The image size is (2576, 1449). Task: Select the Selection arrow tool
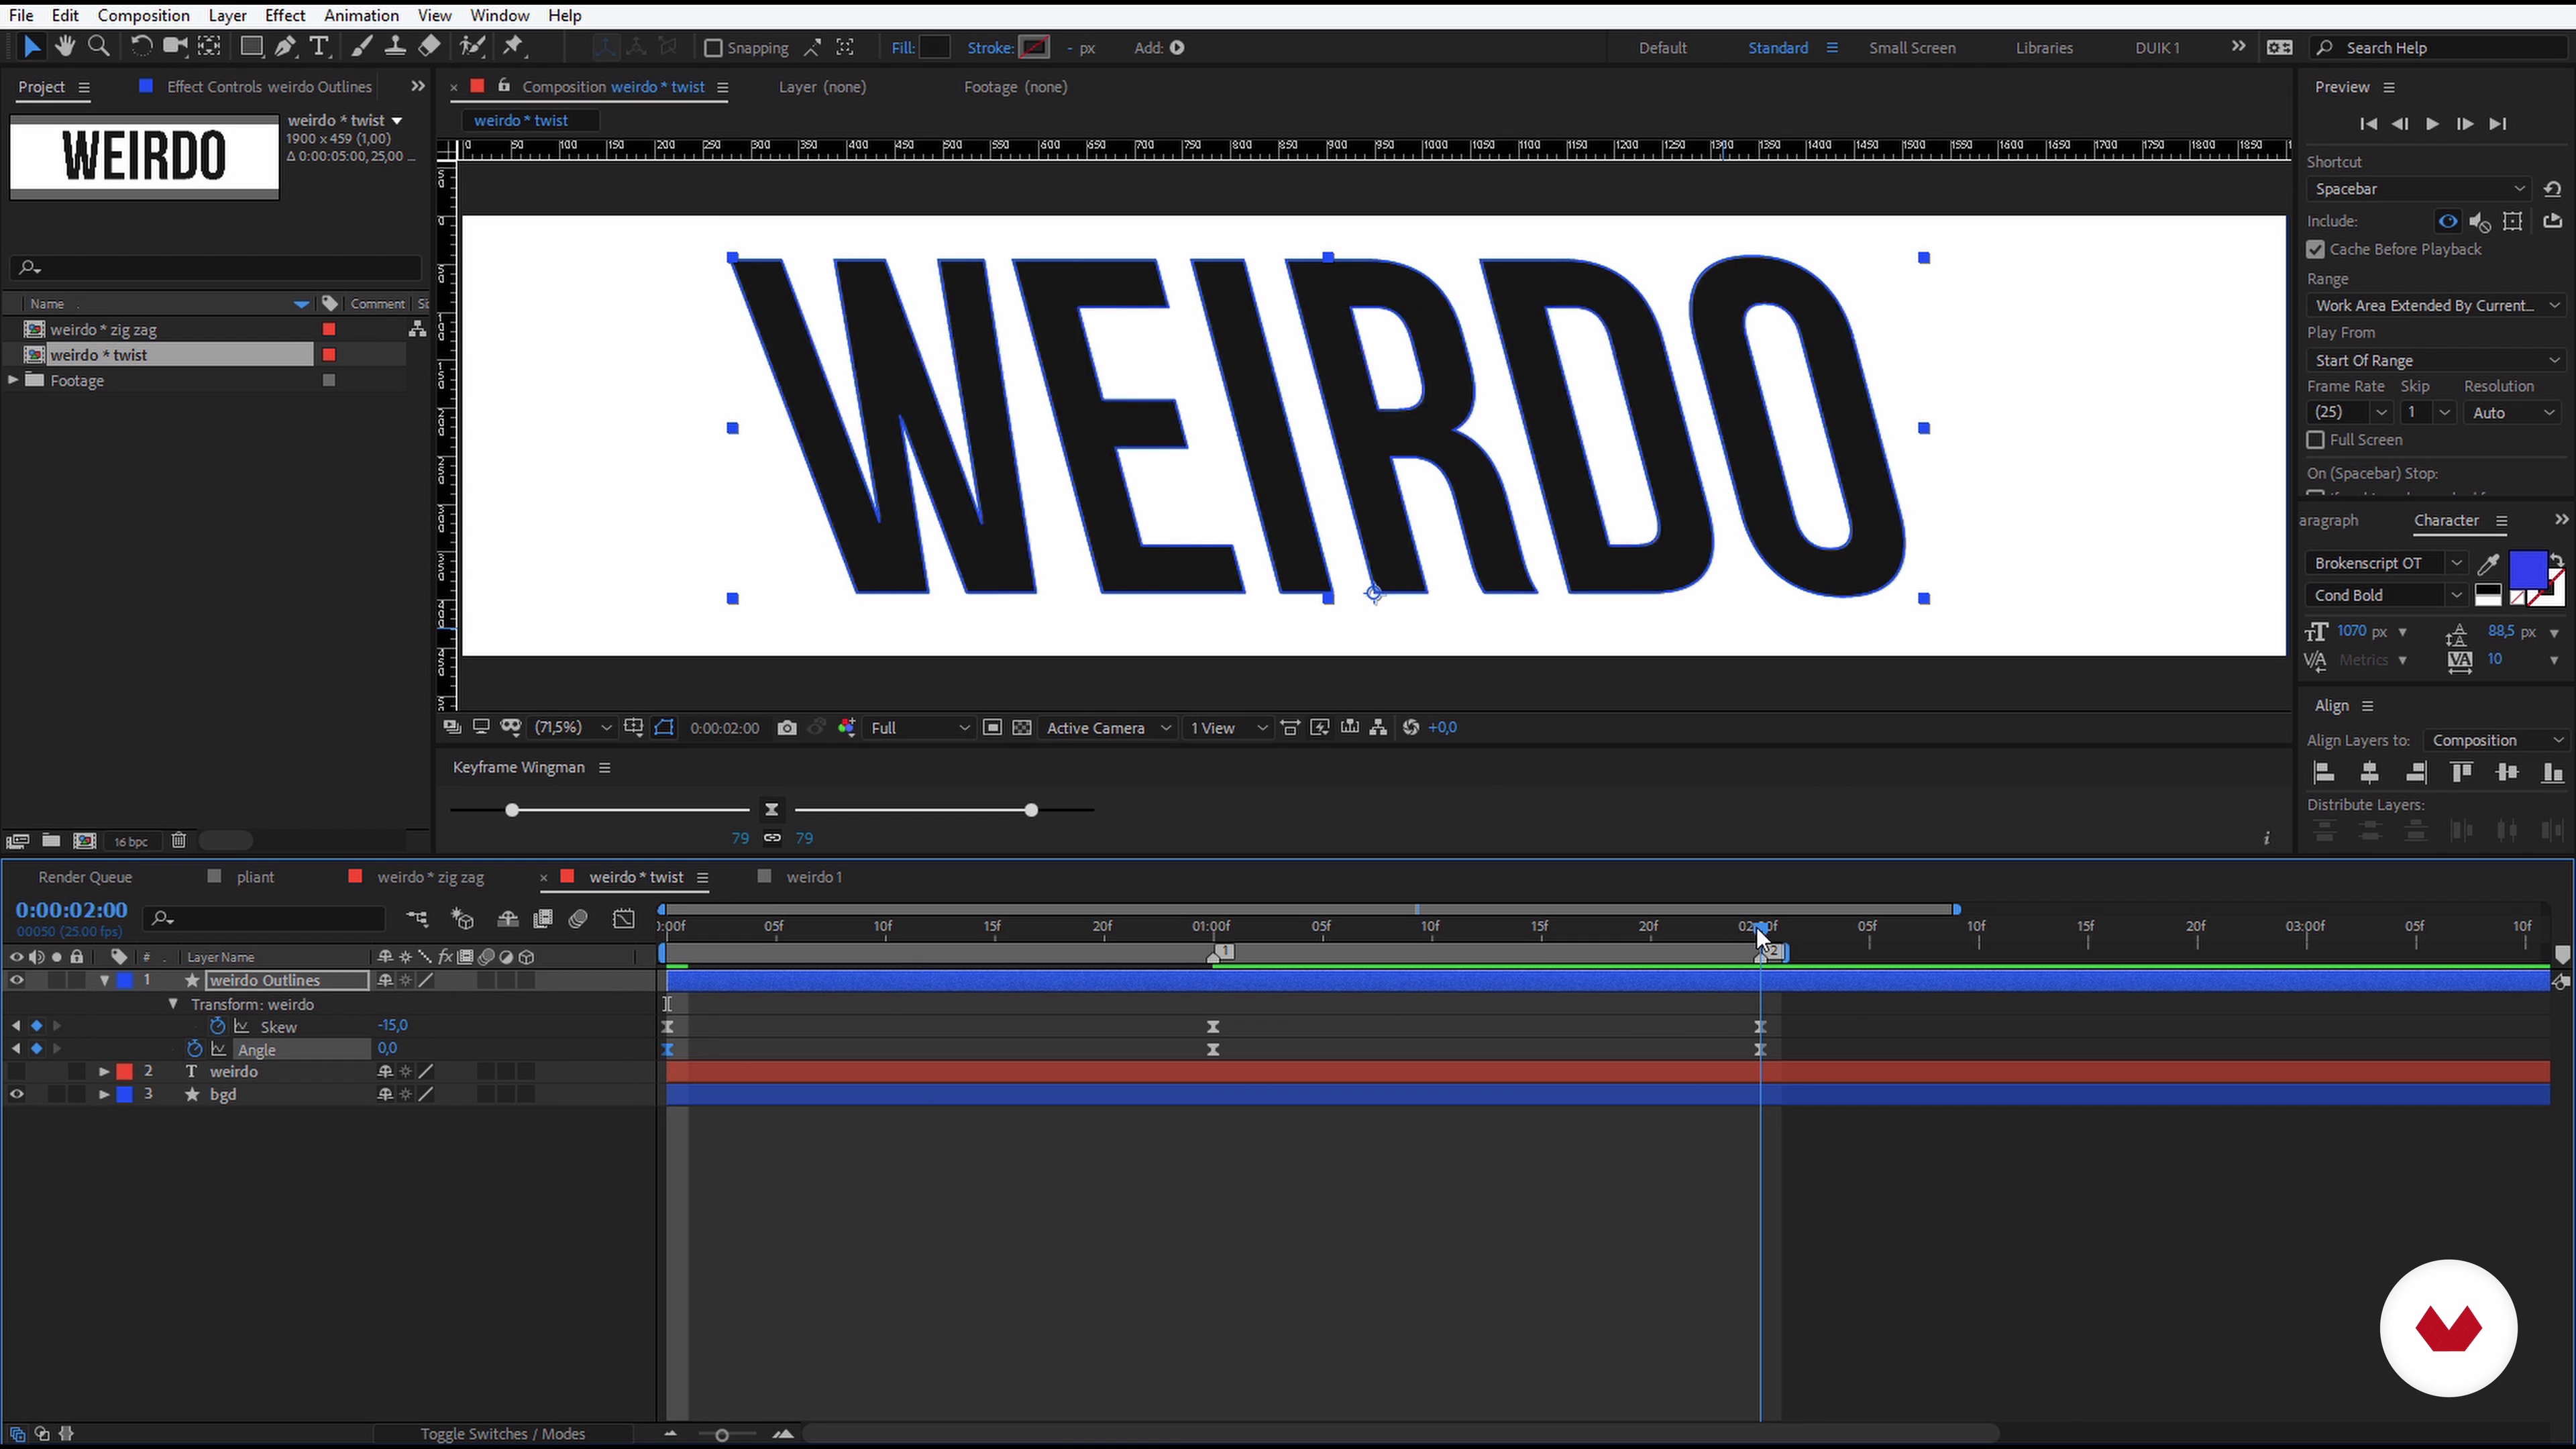pyautogui.click(x=31, y=46)
